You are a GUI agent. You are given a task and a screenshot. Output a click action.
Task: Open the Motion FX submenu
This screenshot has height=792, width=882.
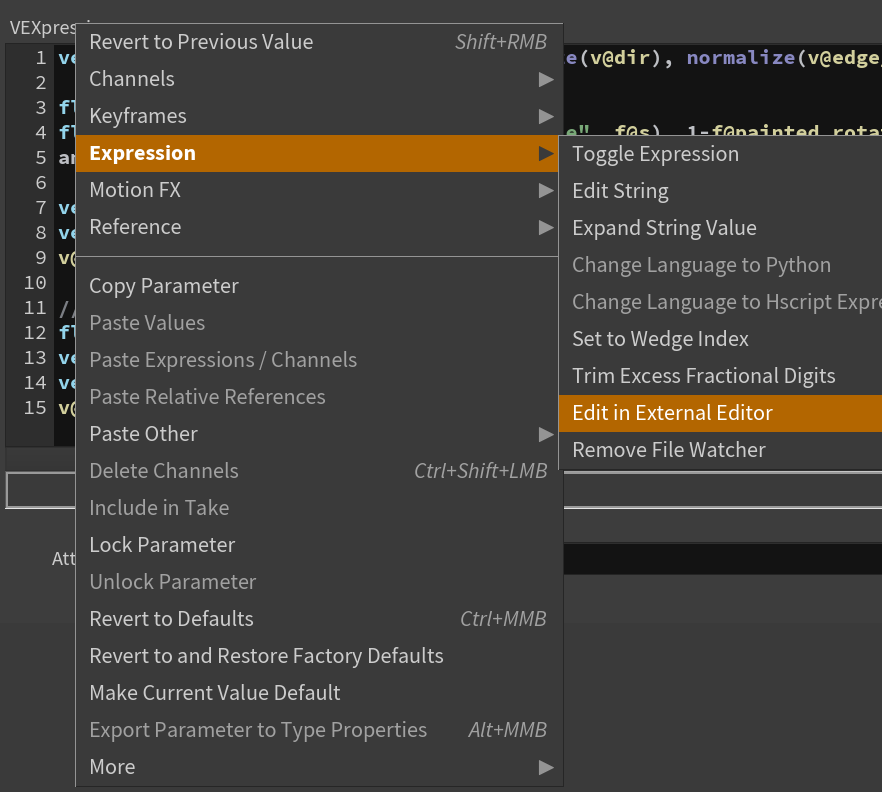(x=319, y=190)
